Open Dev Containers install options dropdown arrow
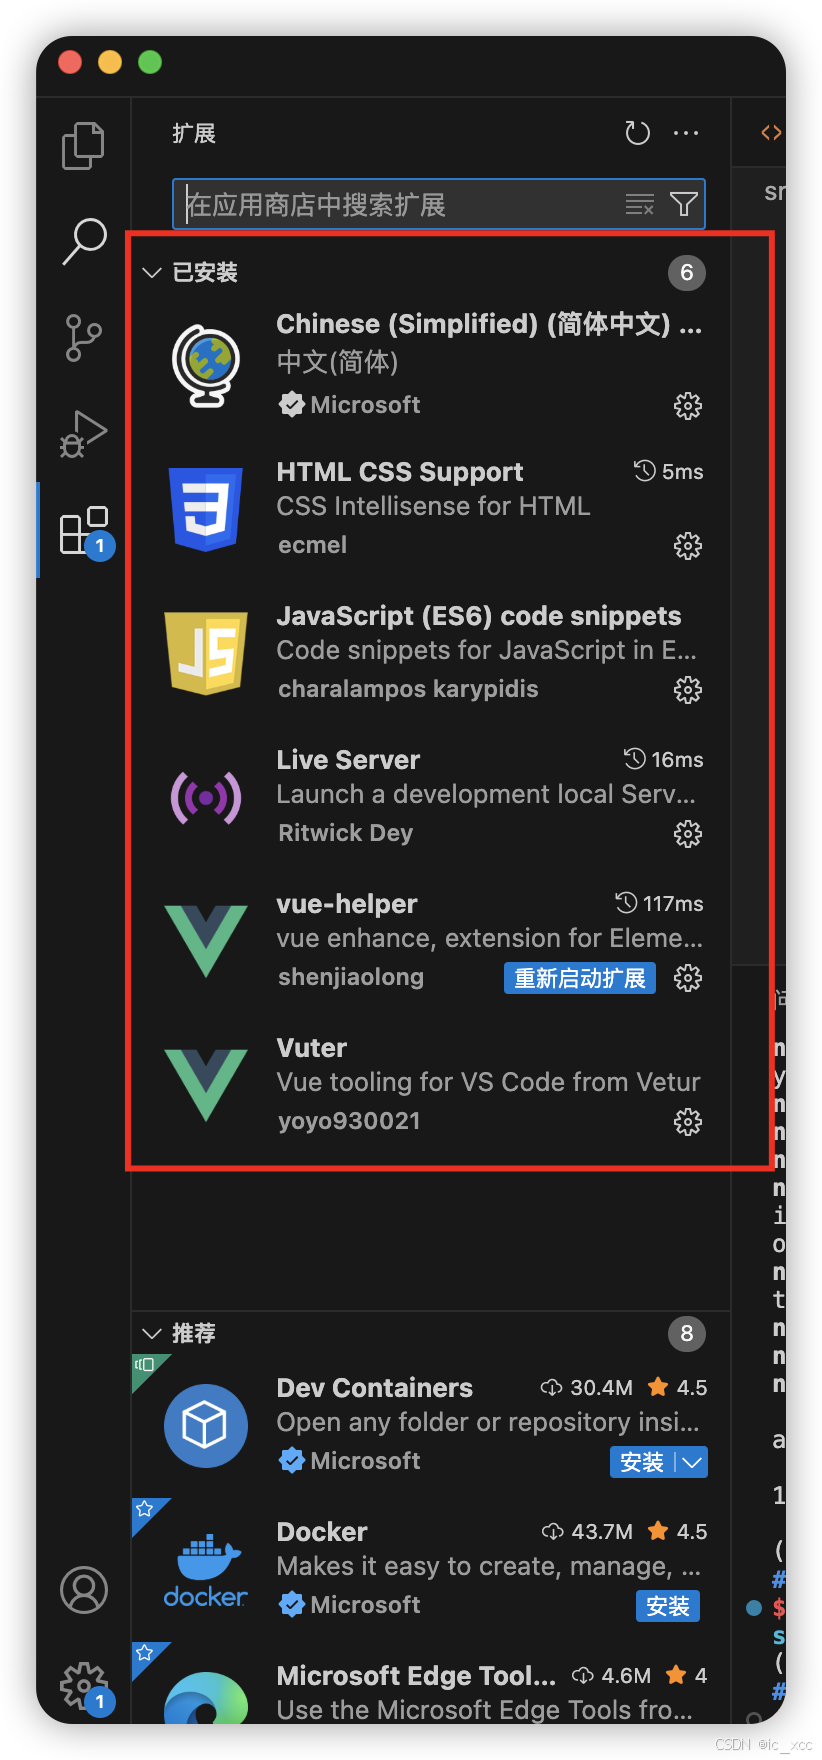 (x=693, y=1462)
